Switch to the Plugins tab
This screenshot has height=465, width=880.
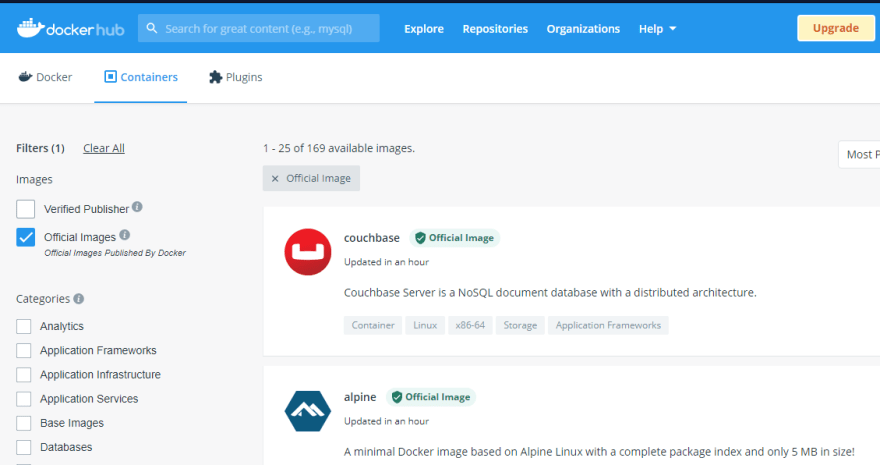point(236,77)
